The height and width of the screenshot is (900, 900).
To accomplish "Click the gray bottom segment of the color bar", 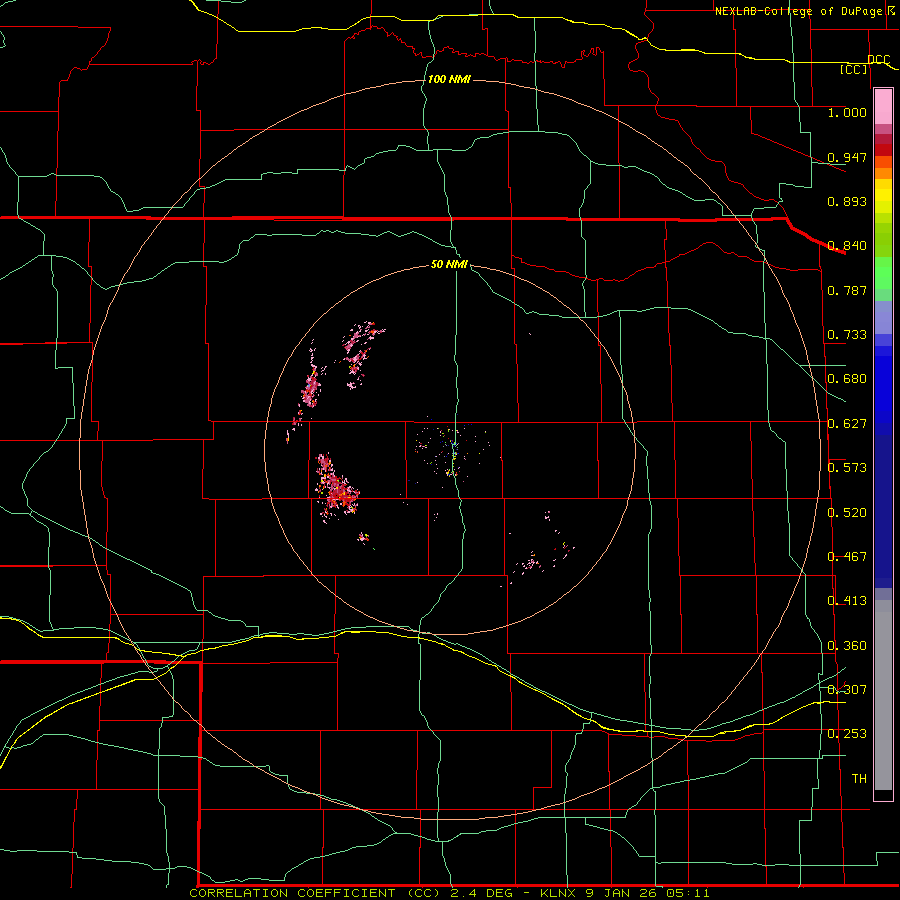I will tap(883, 695).
